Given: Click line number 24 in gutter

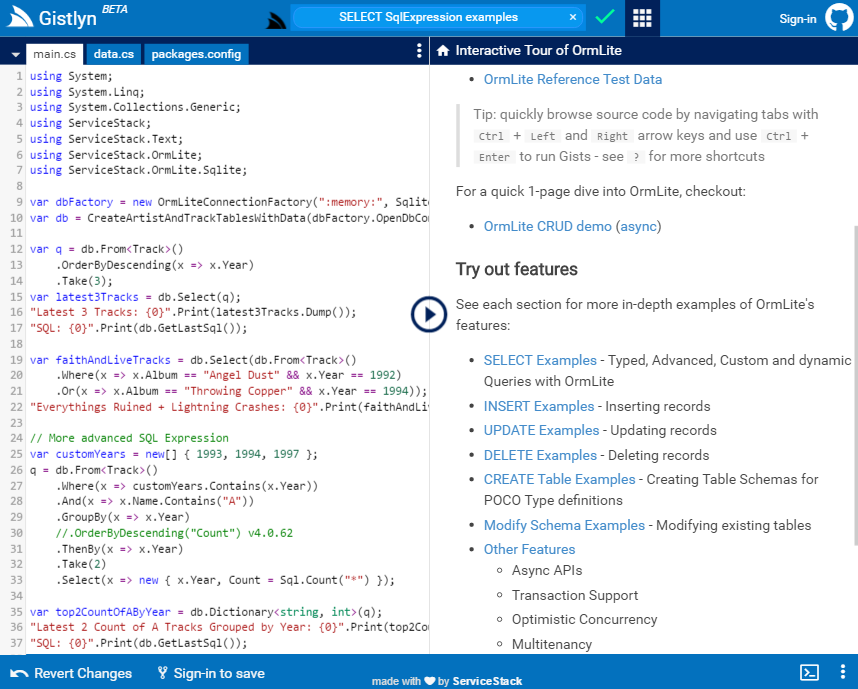Looking at the screenshot, I should [x=16, y=438].
